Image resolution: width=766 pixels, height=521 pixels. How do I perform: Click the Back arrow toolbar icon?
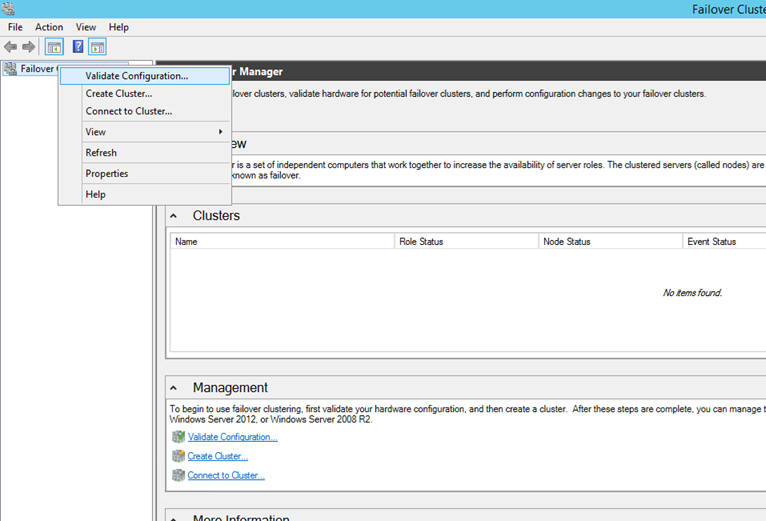coord(11,47)
